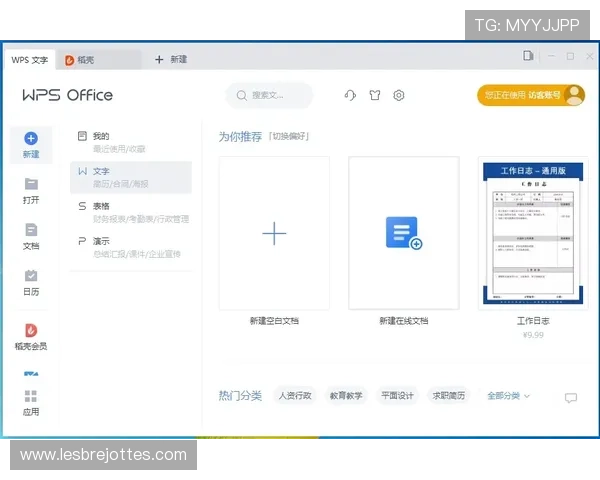Click the 求职简历 category button

pos(448,395)
